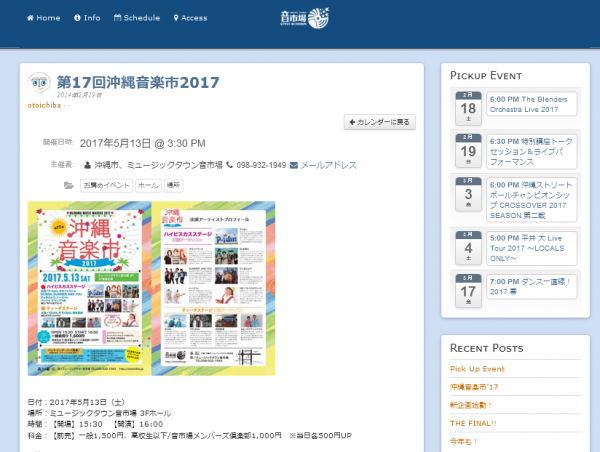
Task: Click the date 3 calendar badge
Action: (x=468, y=194)
